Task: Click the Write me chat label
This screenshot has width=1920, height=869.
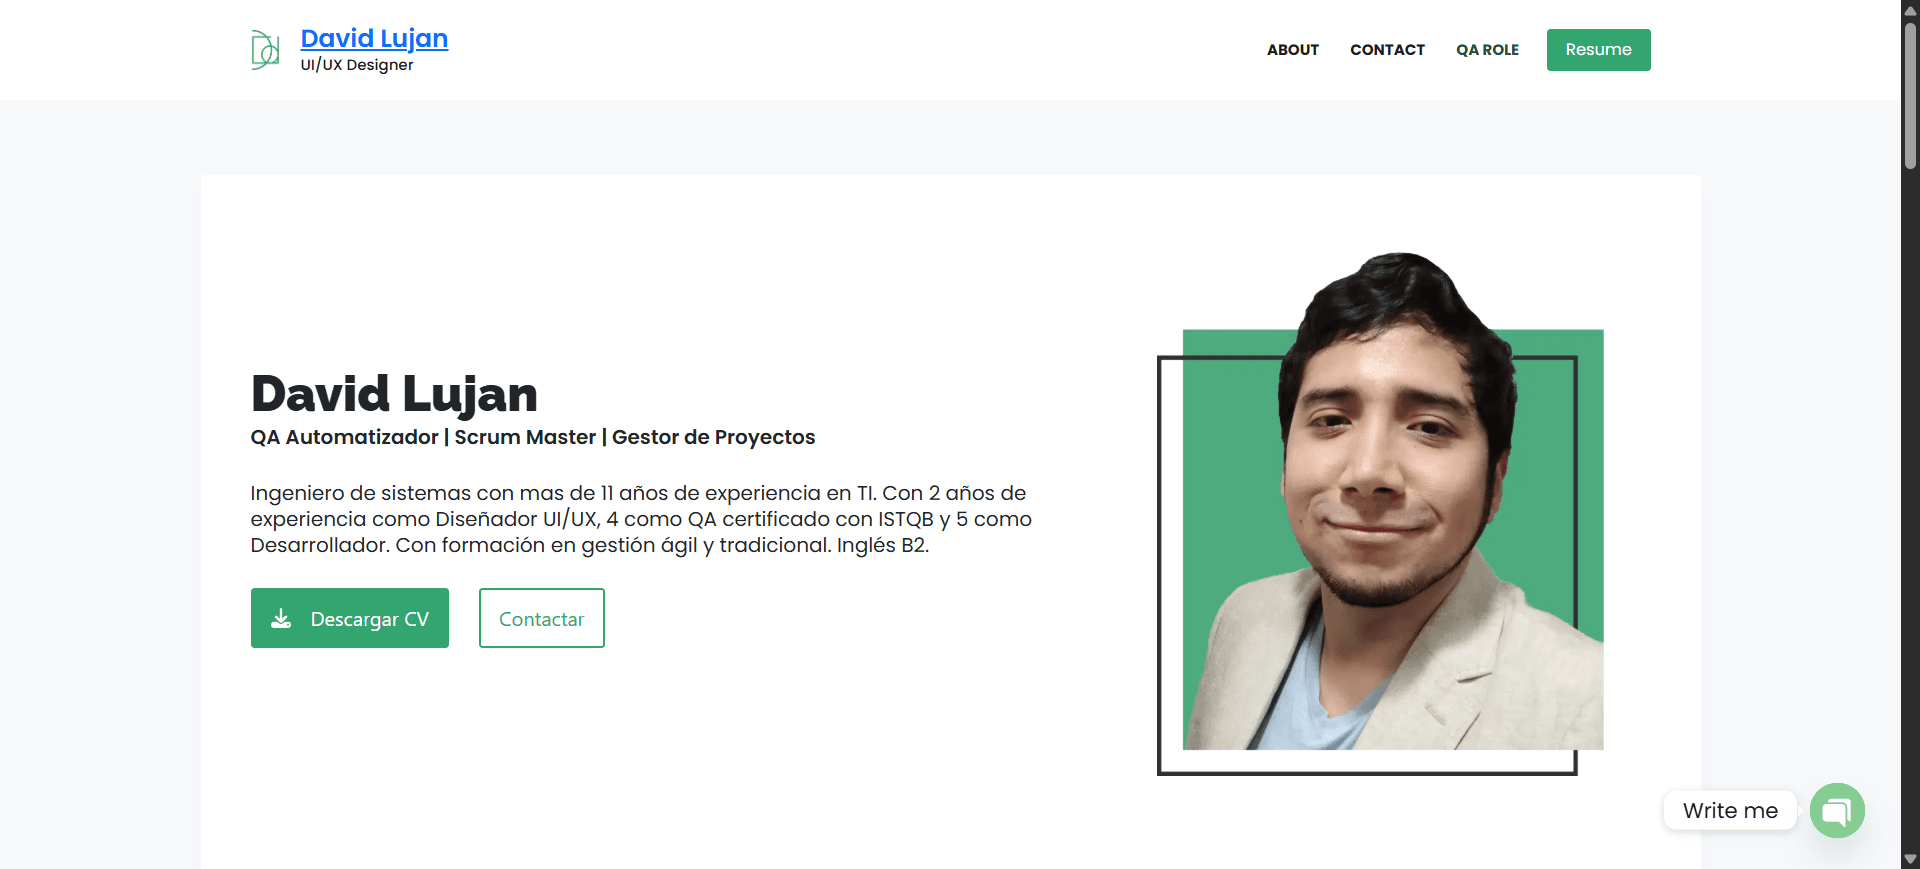Action: point(1730,810)
